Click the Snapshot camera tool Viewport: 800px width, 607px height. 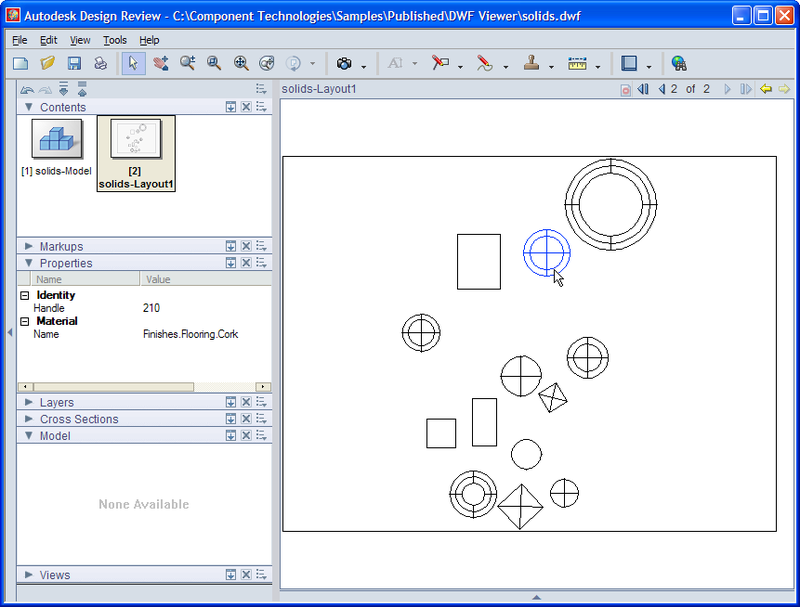point(345,63)
